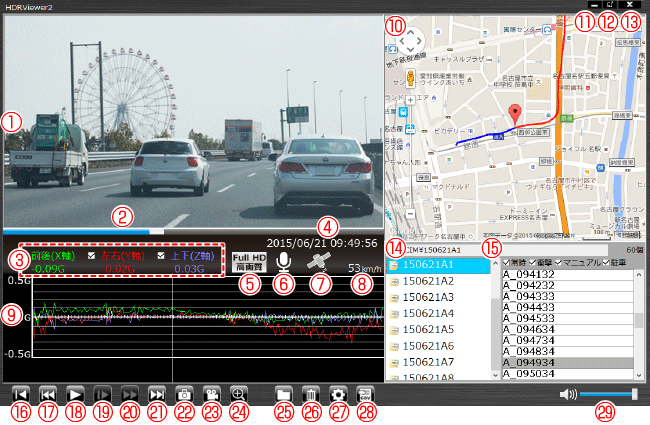Select file A_094232
Image resolution: width=650 pixels, height=425 pixels.
(x=568, y=286)
